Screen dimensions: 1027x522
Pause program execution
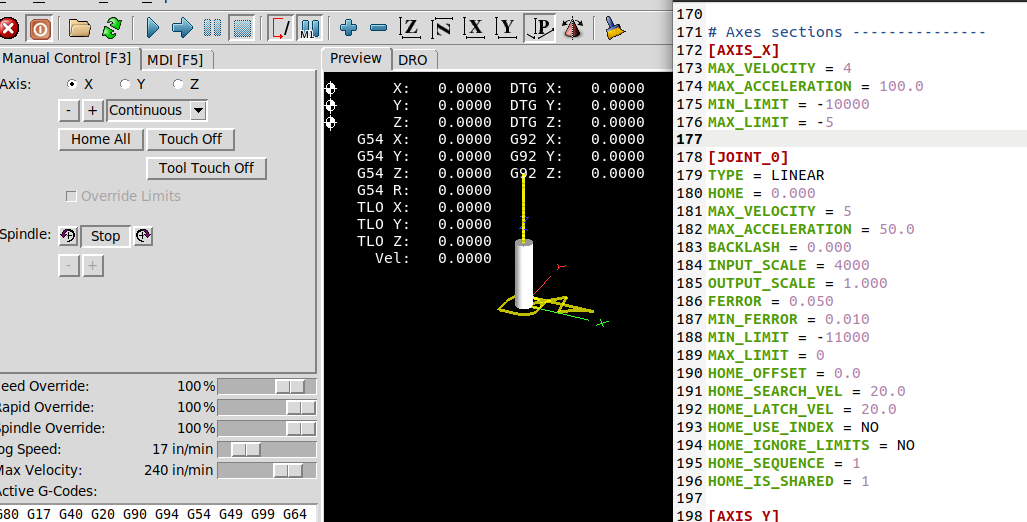[x=212, y=28]
